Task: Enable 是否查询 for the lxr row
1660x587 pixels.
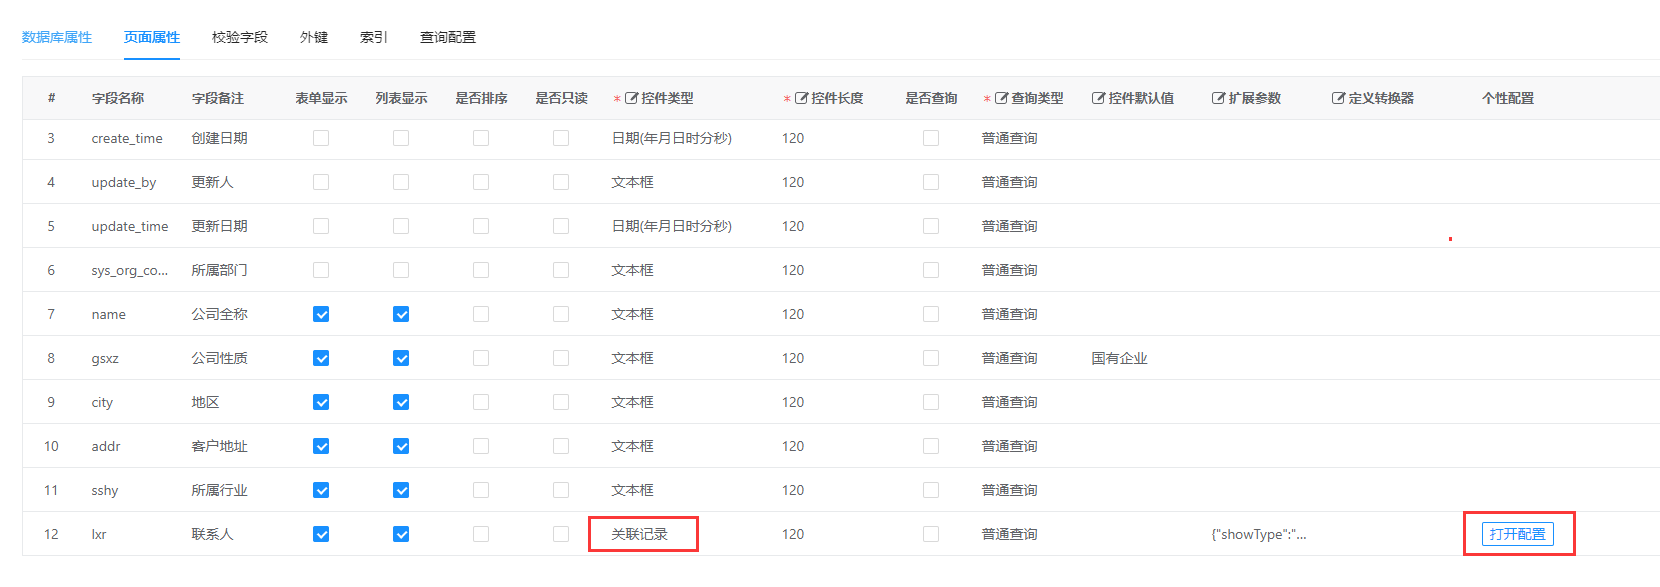Action: [931, 534]
